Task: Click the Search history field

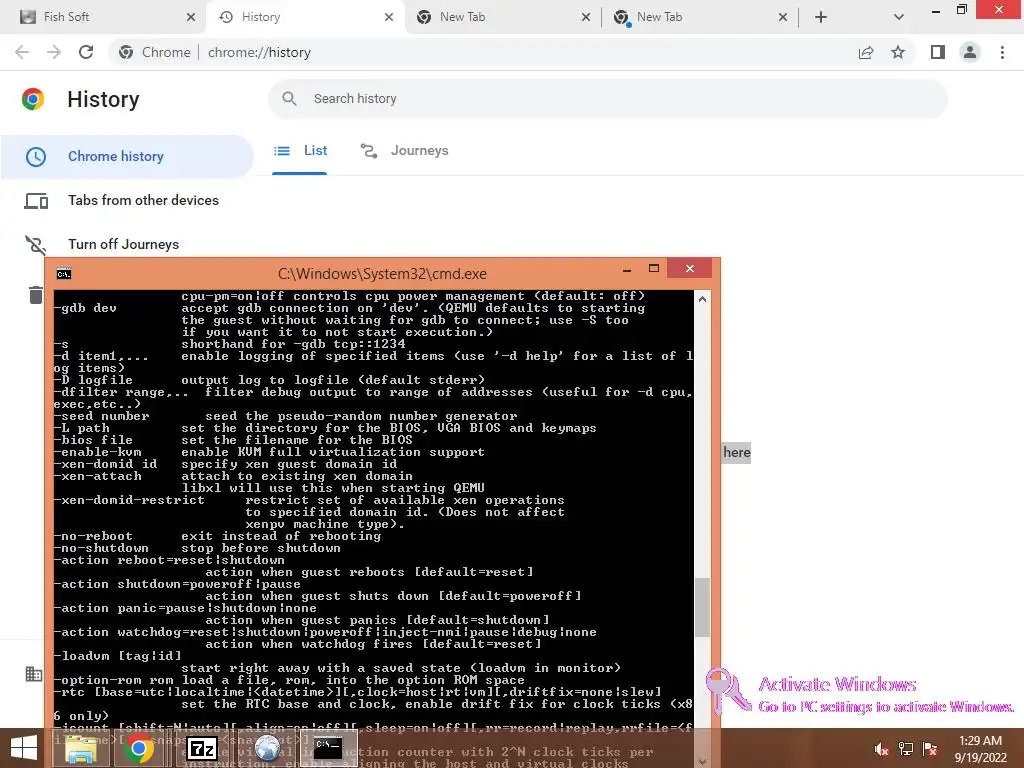Action: (607, 99)
